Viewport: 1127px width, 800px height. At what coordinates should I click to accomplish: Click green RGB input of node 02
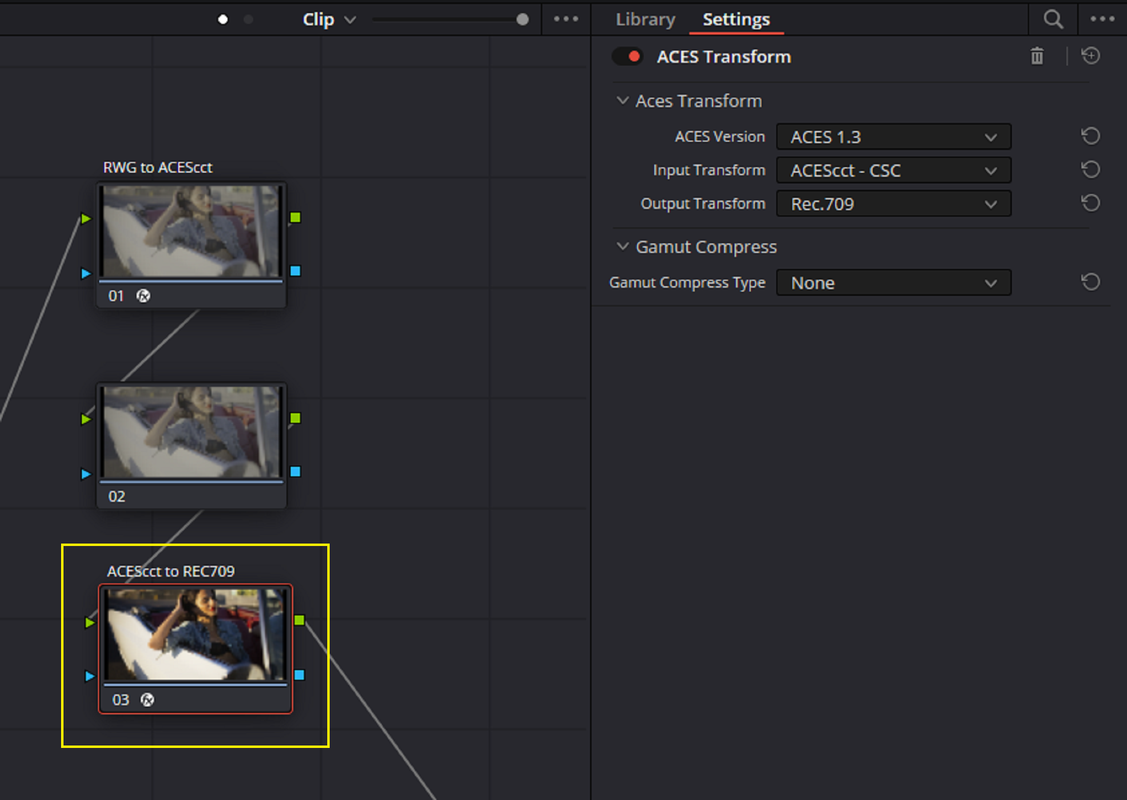click(x=86, y=419)
